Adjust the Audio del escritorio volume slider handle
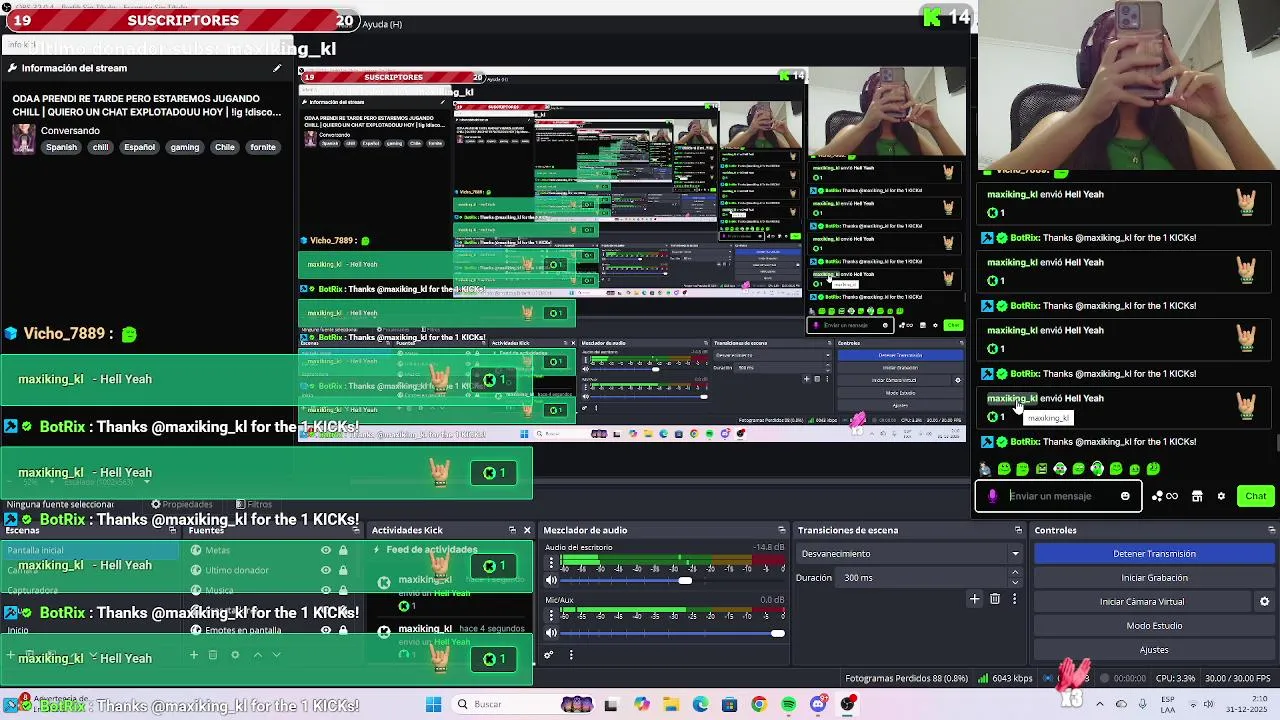1280x720 pixels. [685, 581]
